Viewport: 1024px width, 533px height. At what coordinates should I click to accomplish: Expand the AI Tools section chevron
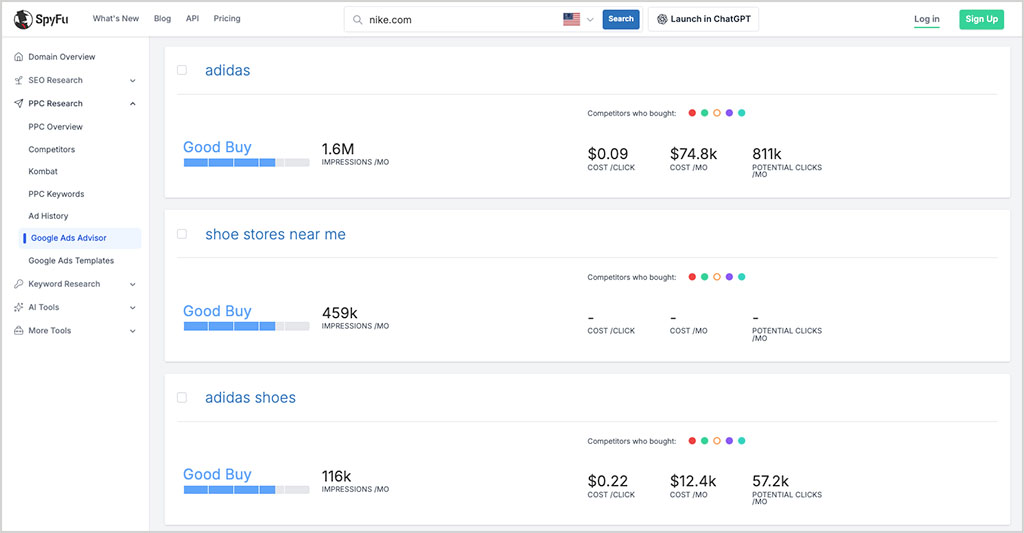(133, 308)
